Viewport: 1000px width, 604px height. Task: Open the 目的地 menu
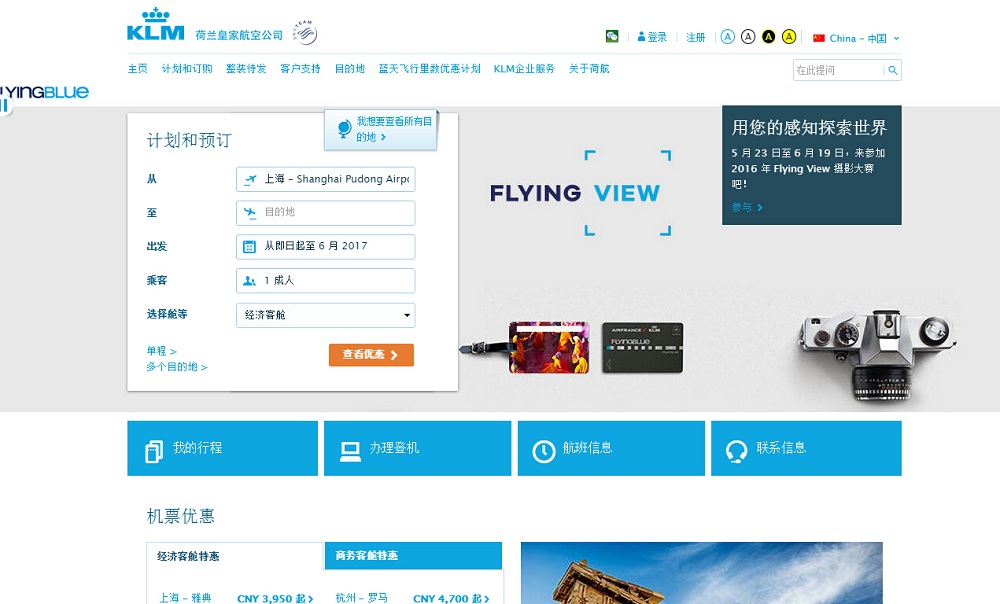pyautogui.click(x=349, y=68)
